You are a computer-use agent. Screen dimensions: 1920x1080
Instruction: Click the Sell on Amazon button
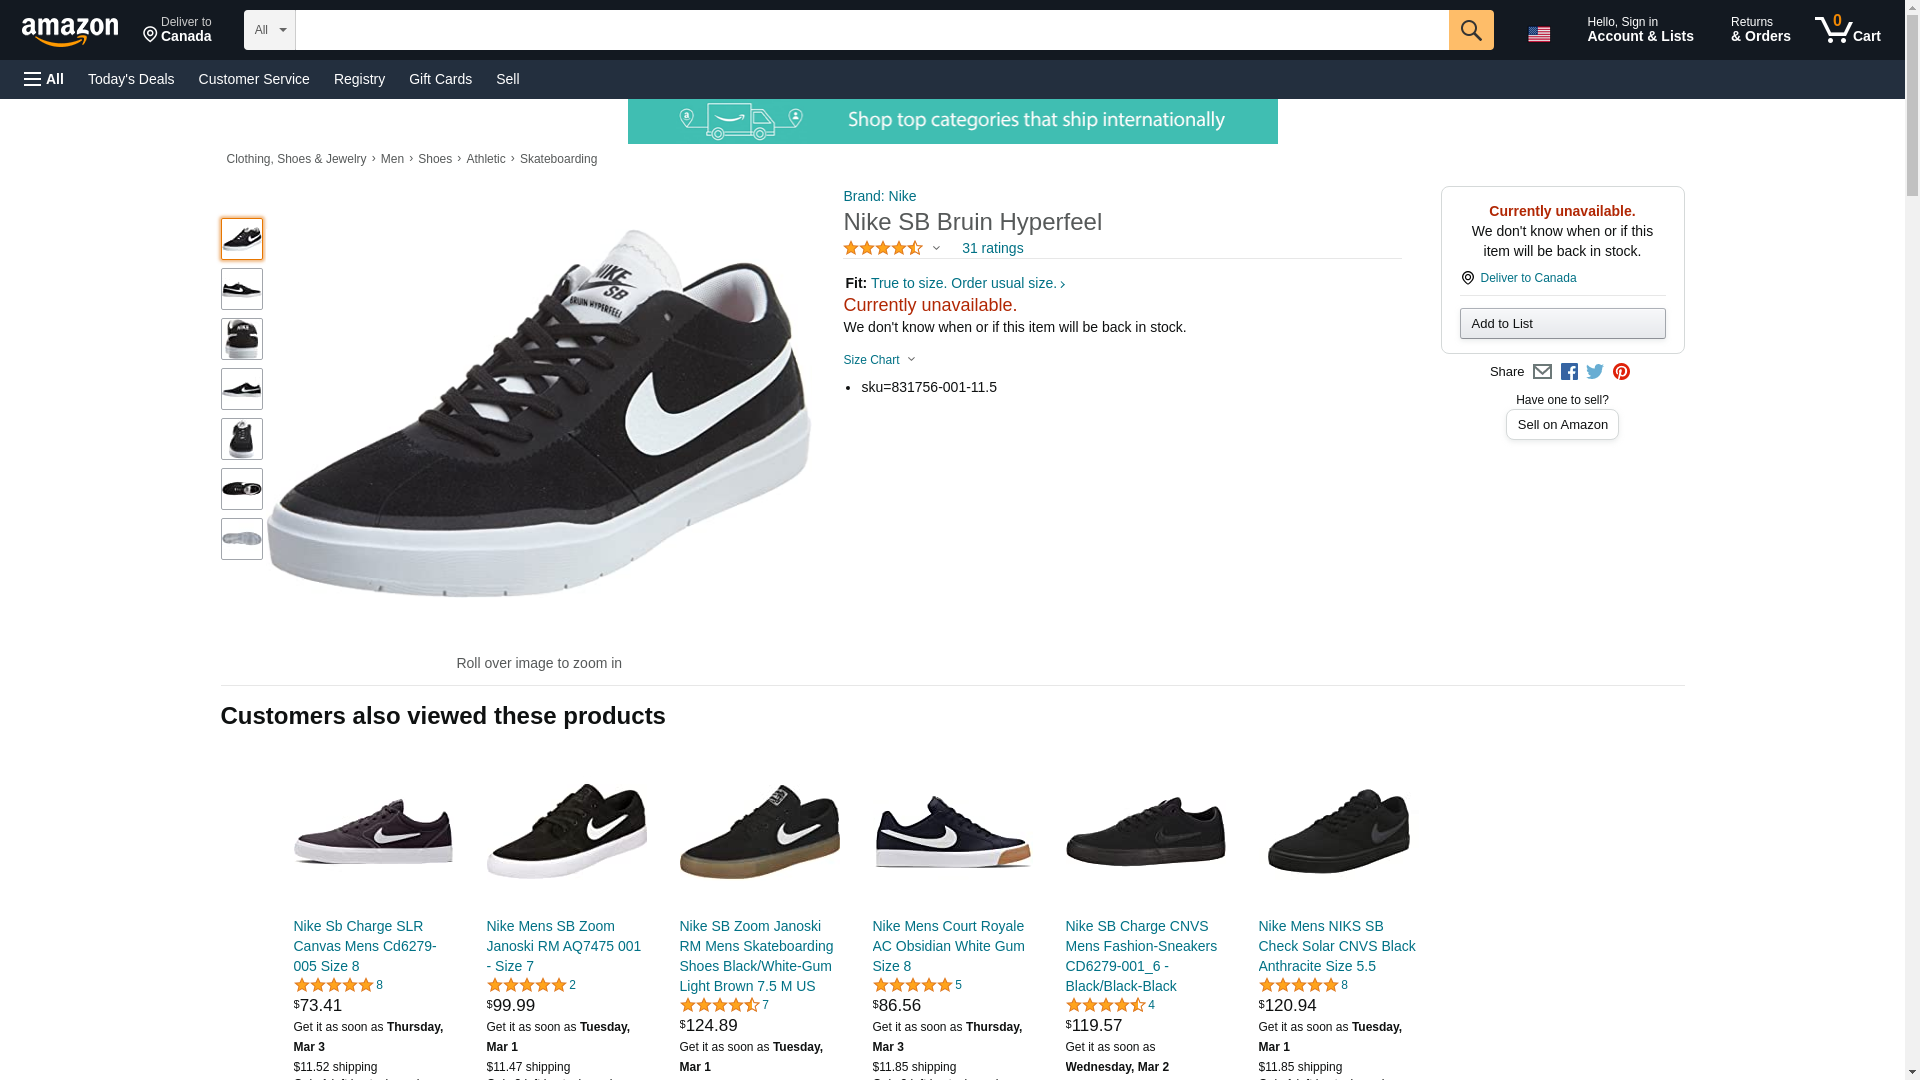tap(1562, 425)
